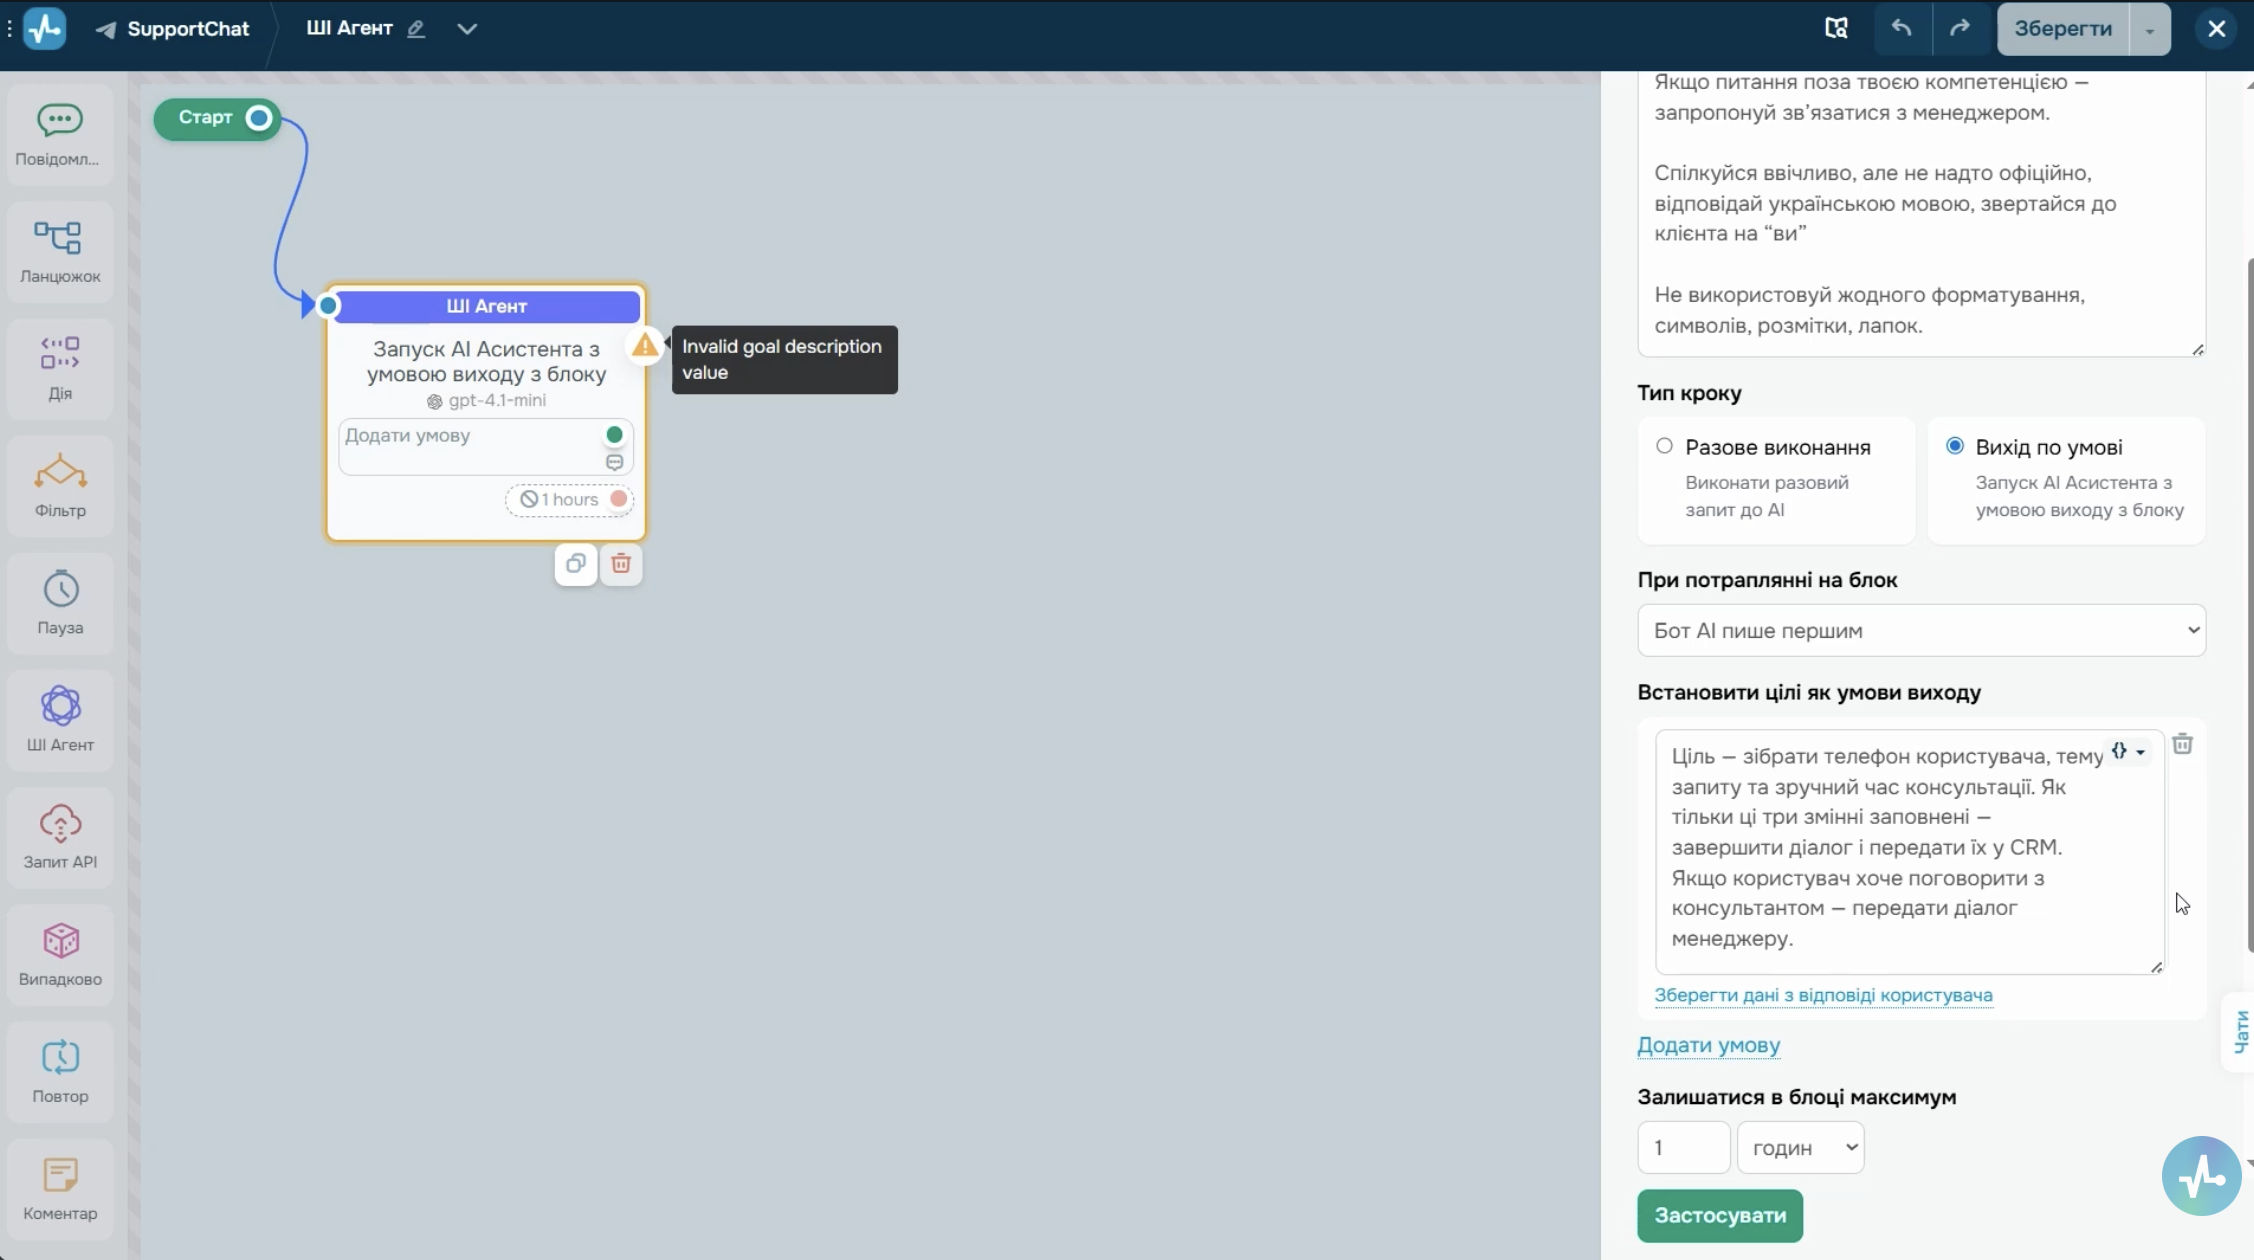Click the chat bubble icon under the condition dot
The height and width of the screenshot is (1260, 2254).
(x=614, y=462)
